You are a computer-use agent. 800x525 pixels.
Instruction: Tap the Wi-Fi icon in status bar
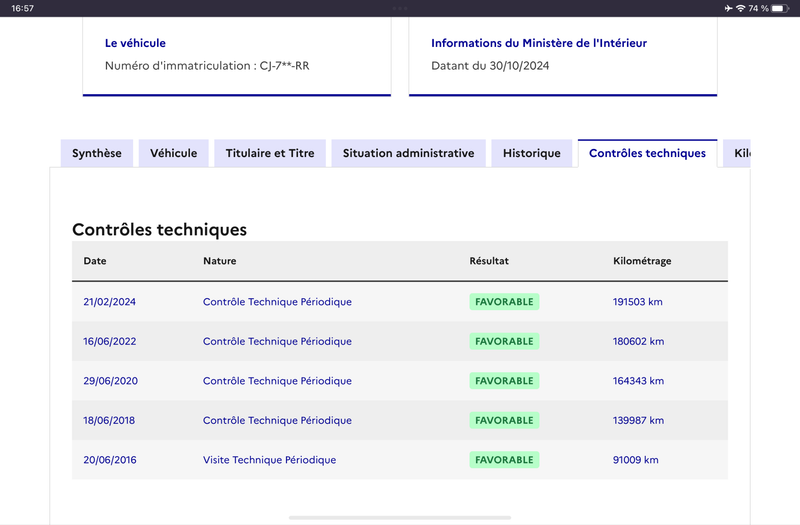[740, 8]
